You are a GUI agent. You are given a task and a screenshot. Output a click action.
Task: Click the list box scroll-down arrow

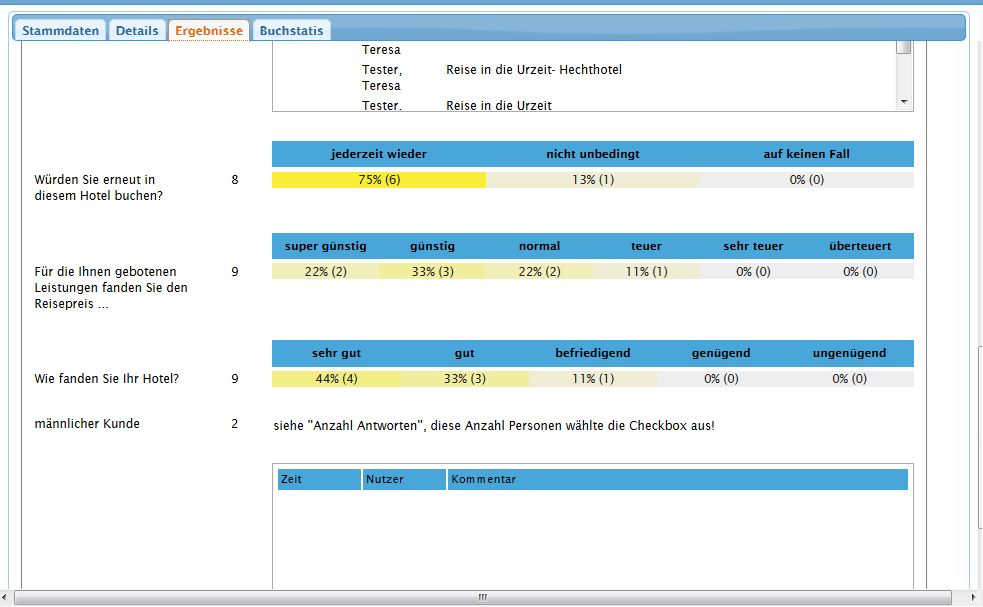coord(904,102)
